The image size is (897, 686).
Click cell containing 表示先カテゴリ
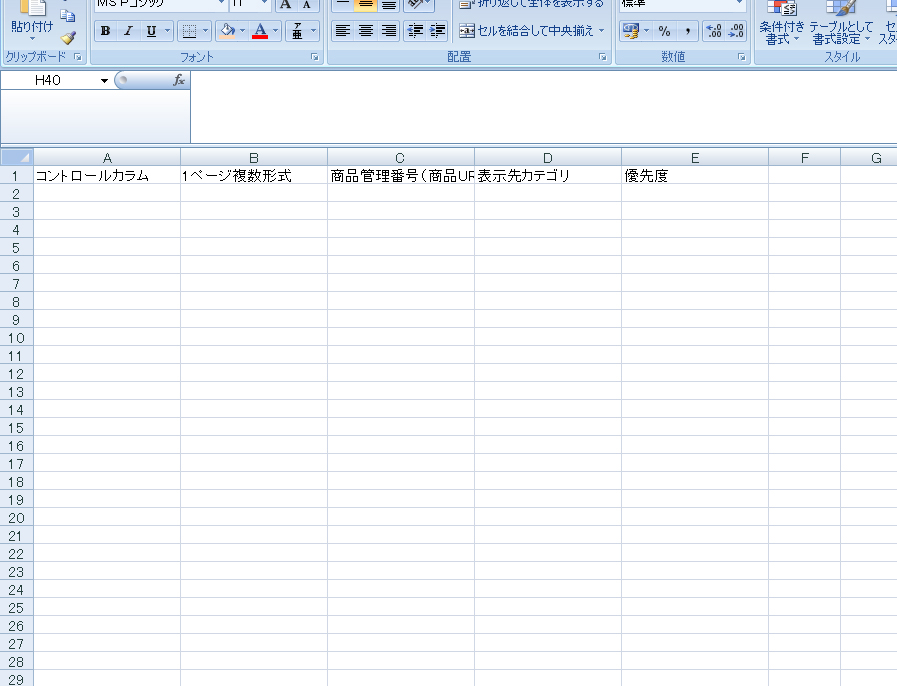coord(548,175)
